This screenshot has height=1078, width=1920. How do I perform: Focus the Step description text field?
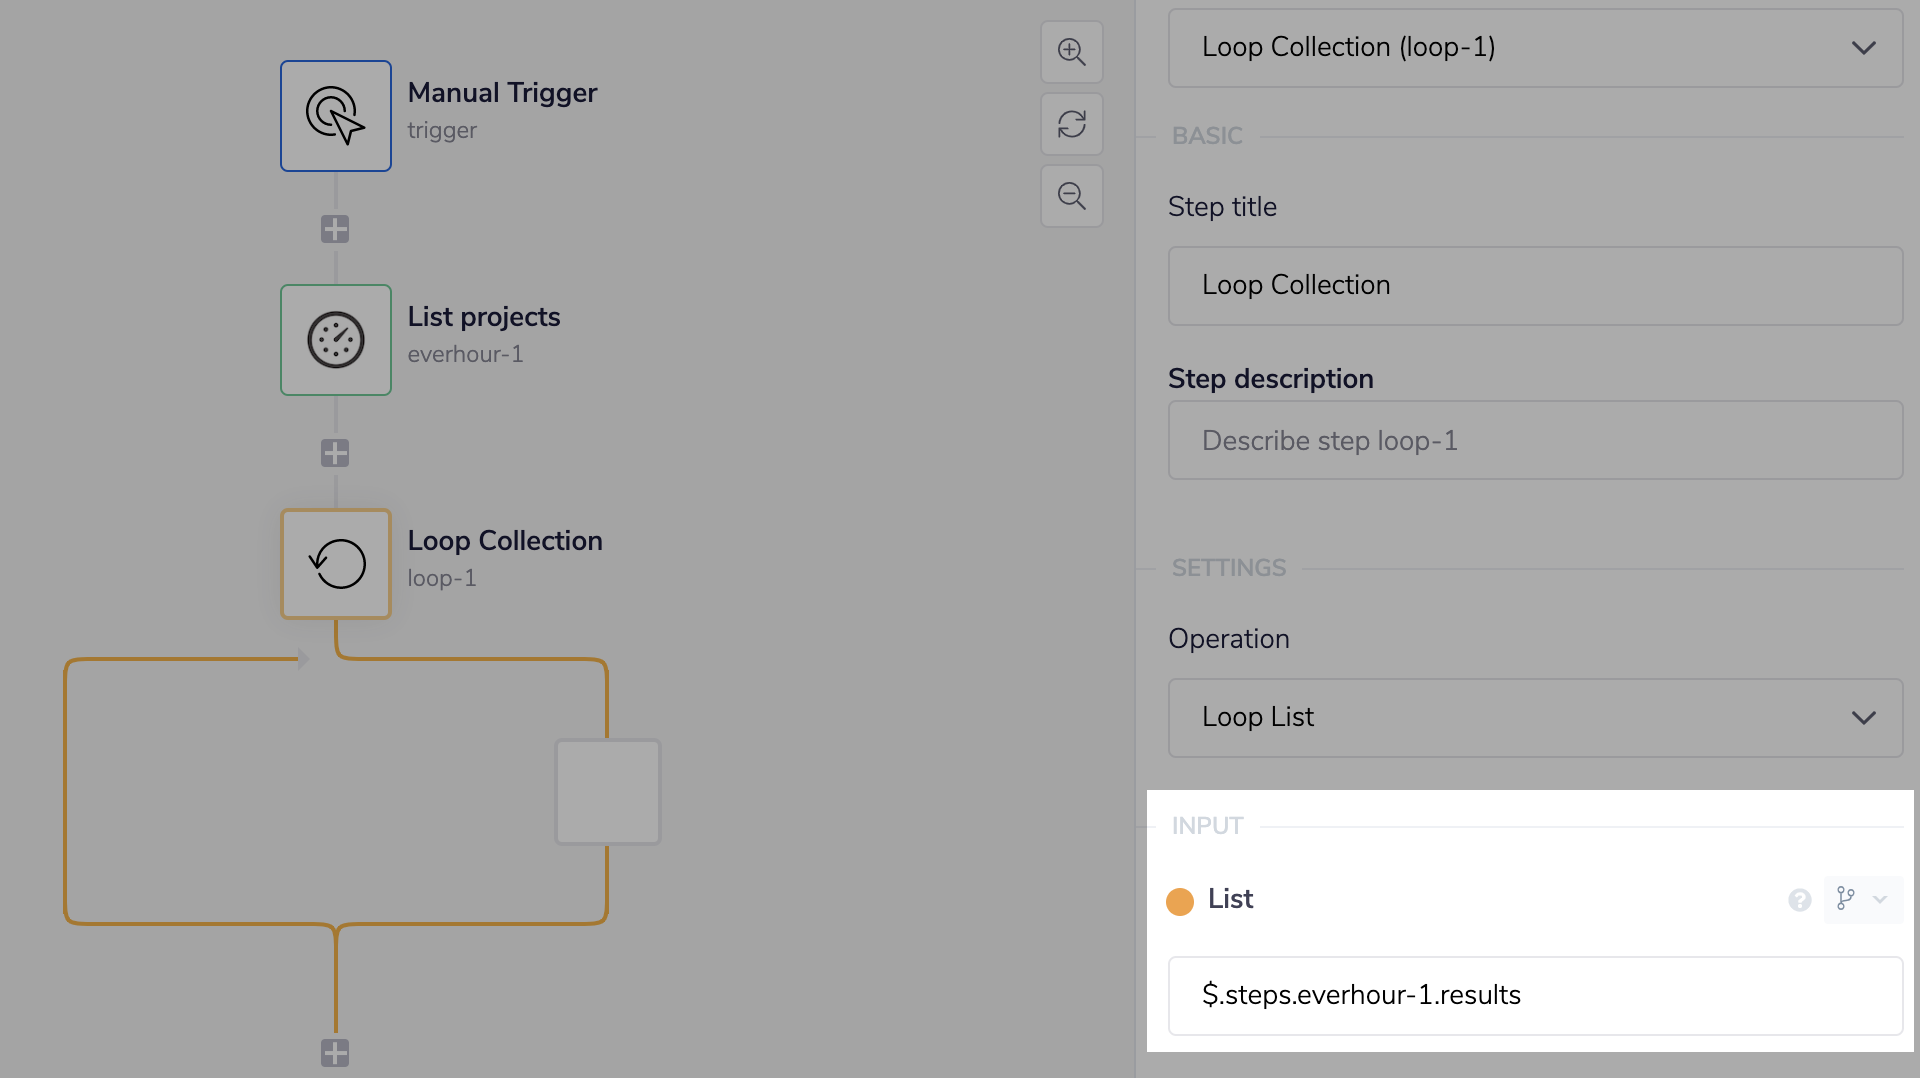[x=1534, y=441]
